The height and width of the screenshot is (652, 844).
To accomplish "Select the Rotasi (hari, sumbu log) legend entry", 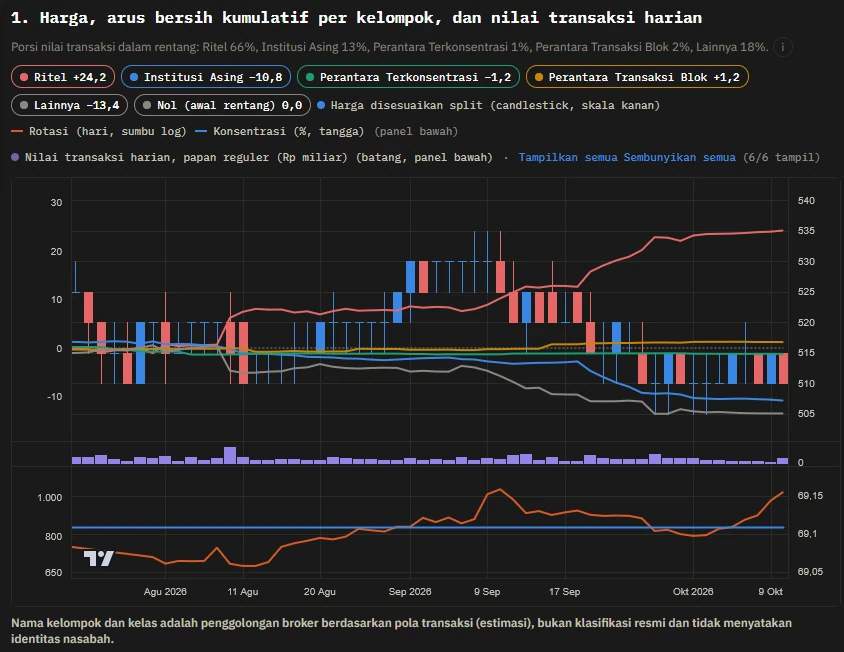I will (x=99, y=131).
